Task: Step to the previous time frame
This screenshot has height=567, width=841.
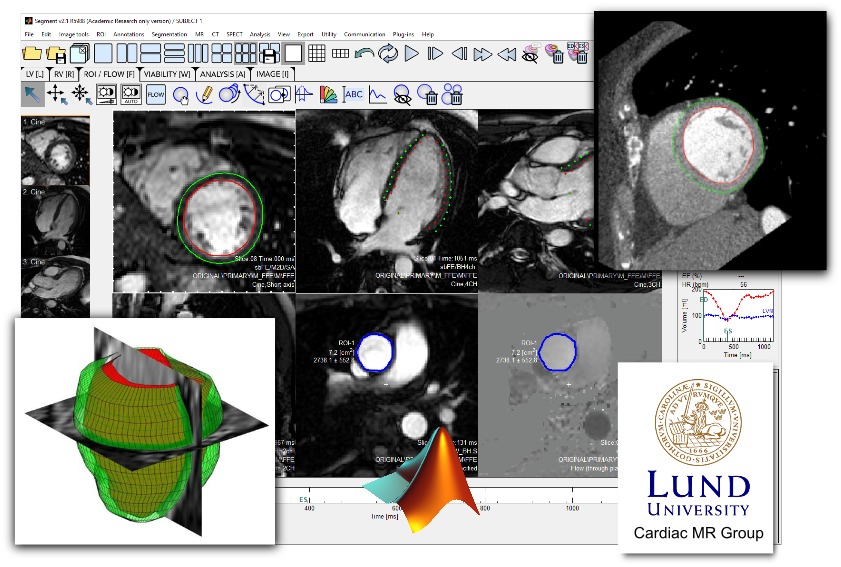Action: (459, 54)
